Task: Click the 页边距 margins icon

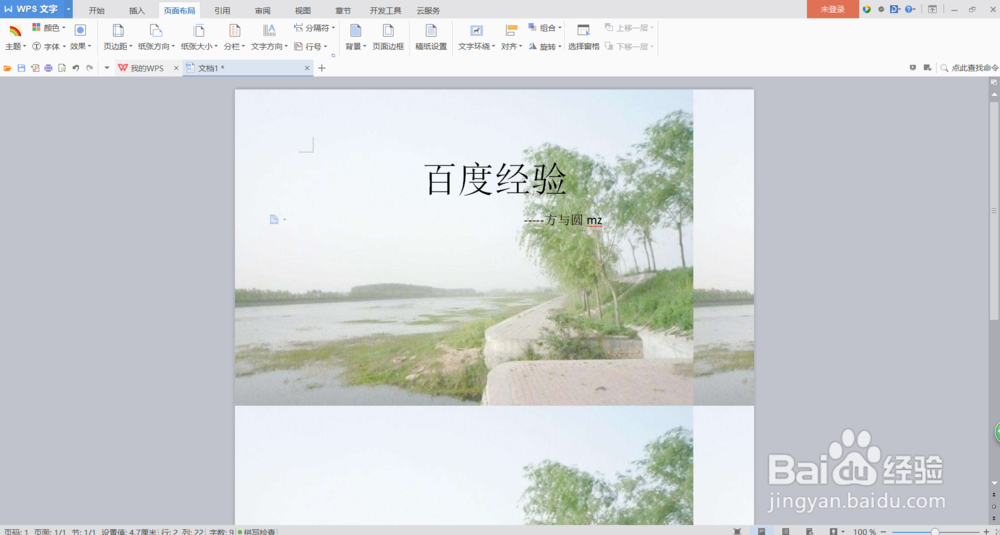Action: [118, 30]
